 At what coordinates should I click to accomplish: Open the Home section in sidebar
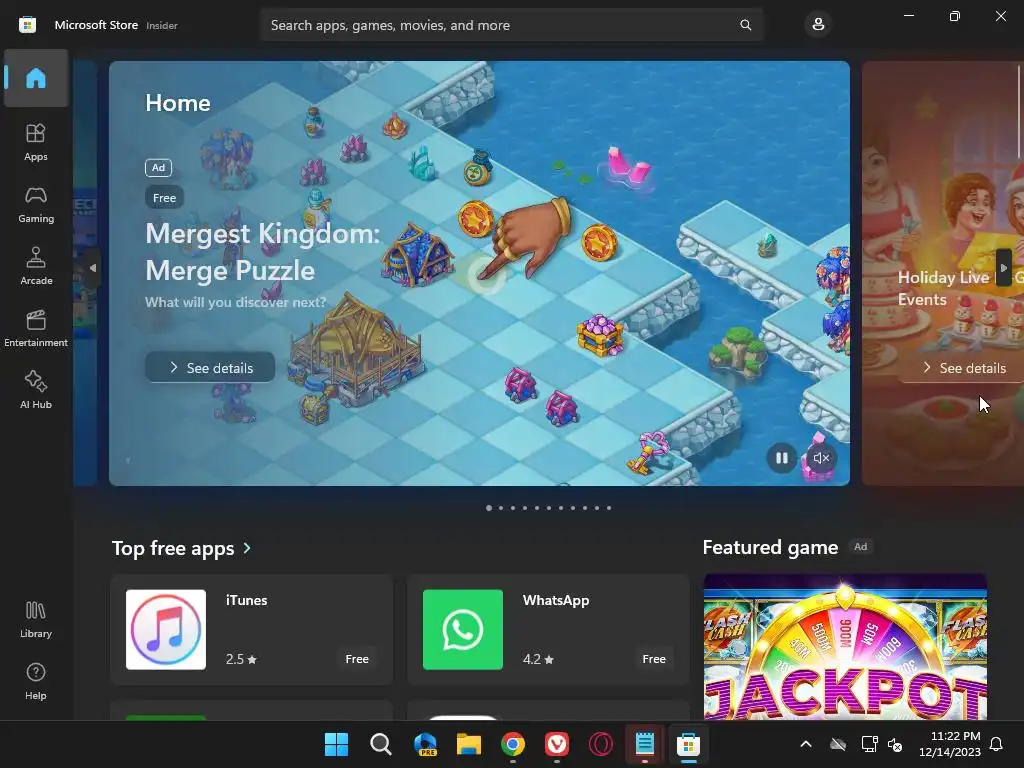(36, 78)
